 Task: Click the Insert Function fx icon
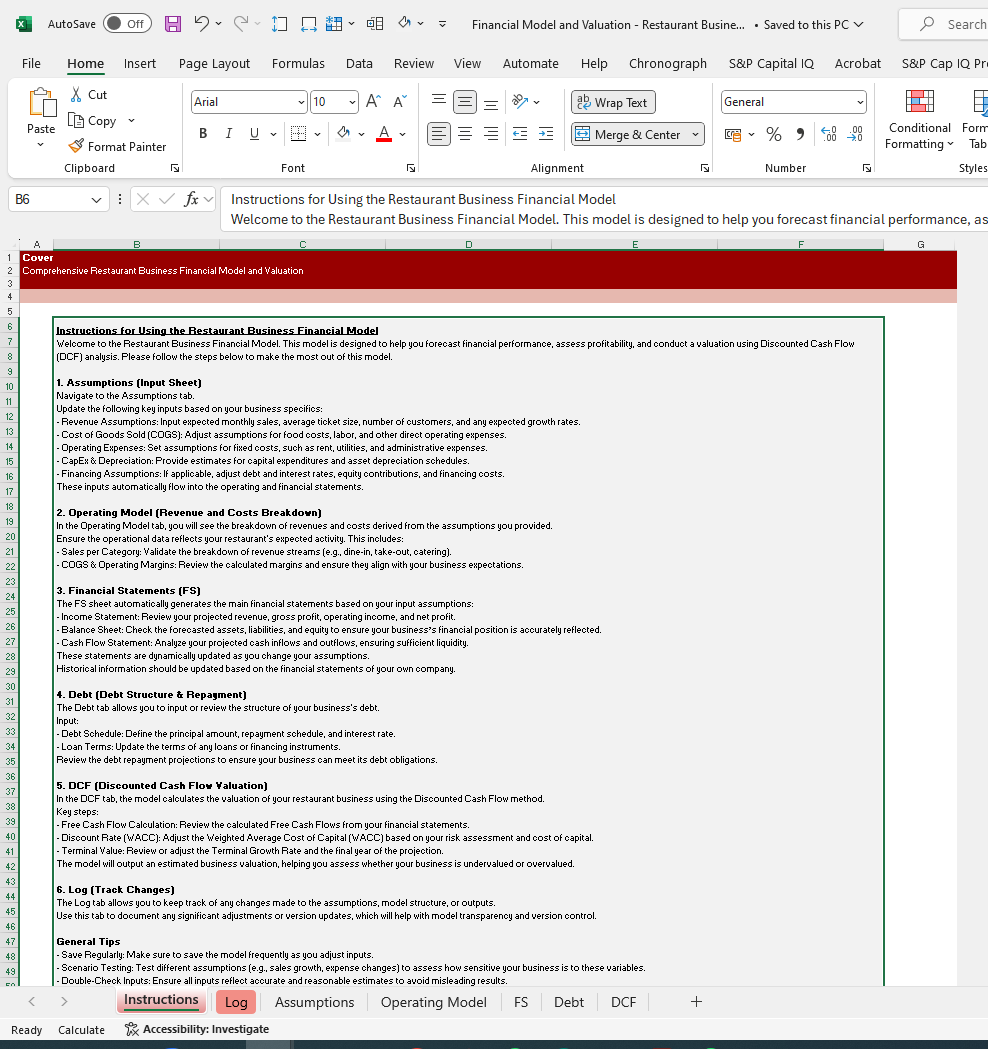(192, 199)
